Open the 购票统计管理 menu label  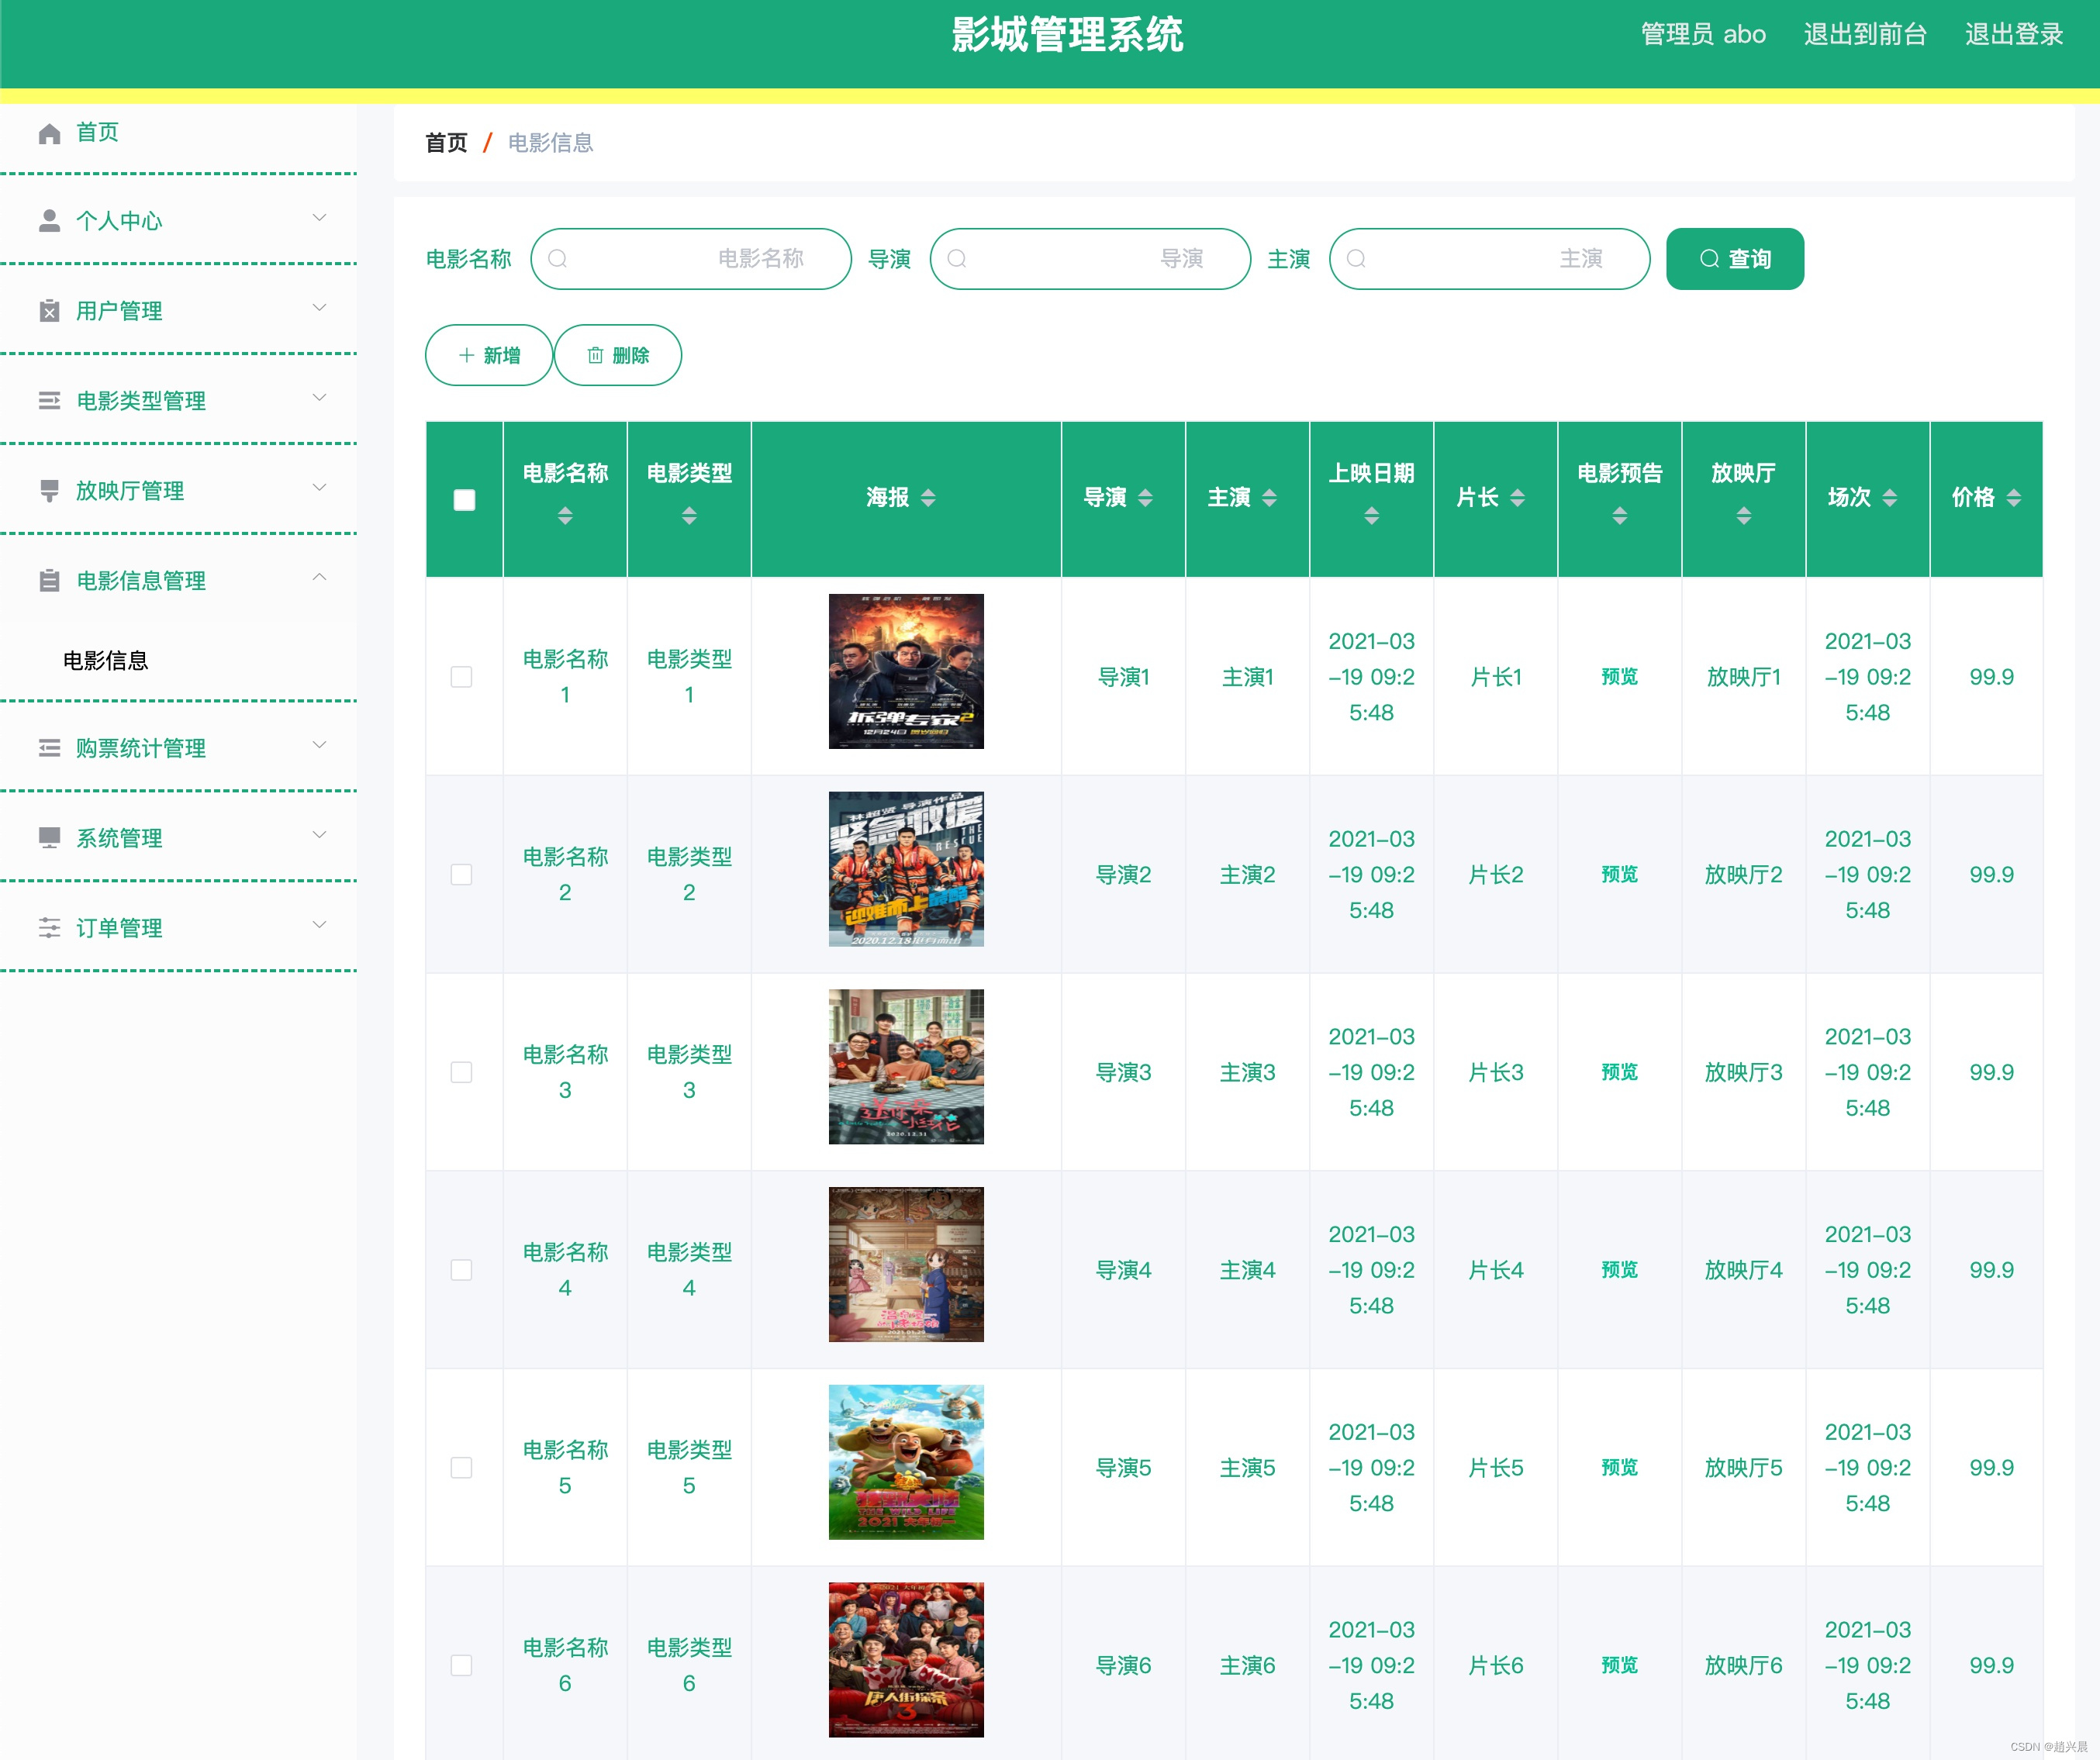point(141,748)
